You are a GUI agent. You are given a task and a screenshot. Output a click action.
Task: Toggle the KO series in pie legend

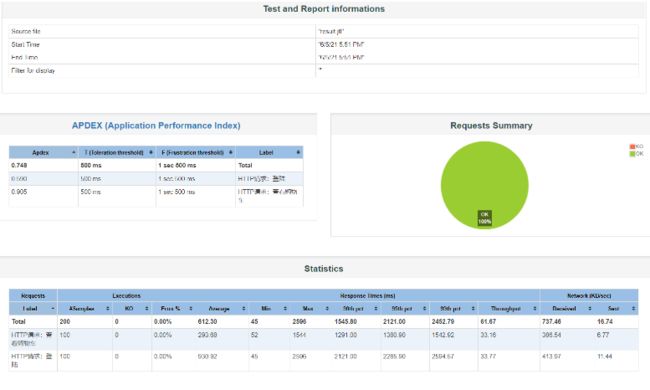636,146
